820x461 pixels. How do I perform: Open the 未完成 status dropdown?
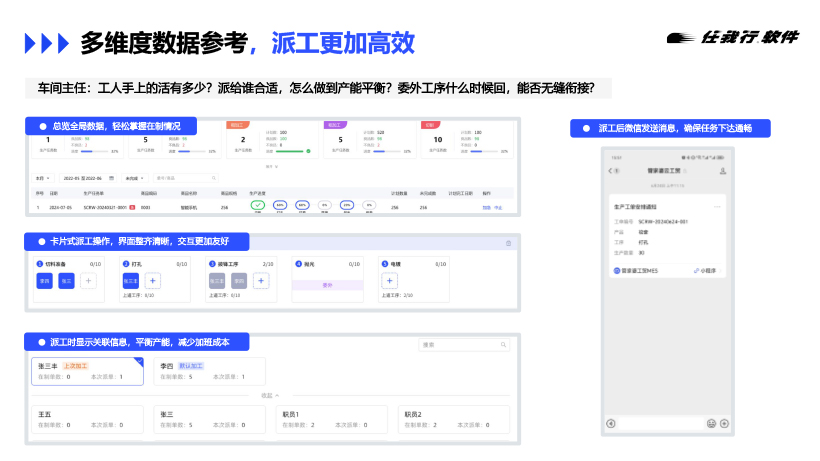coord(133,178)
